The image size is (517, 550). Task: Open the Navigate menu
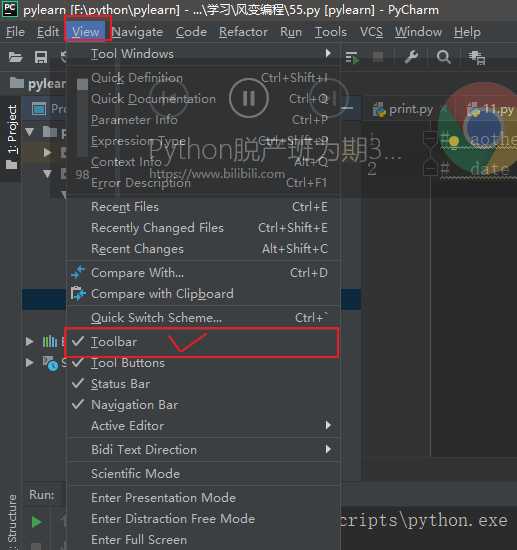click(x=137, y=32)
